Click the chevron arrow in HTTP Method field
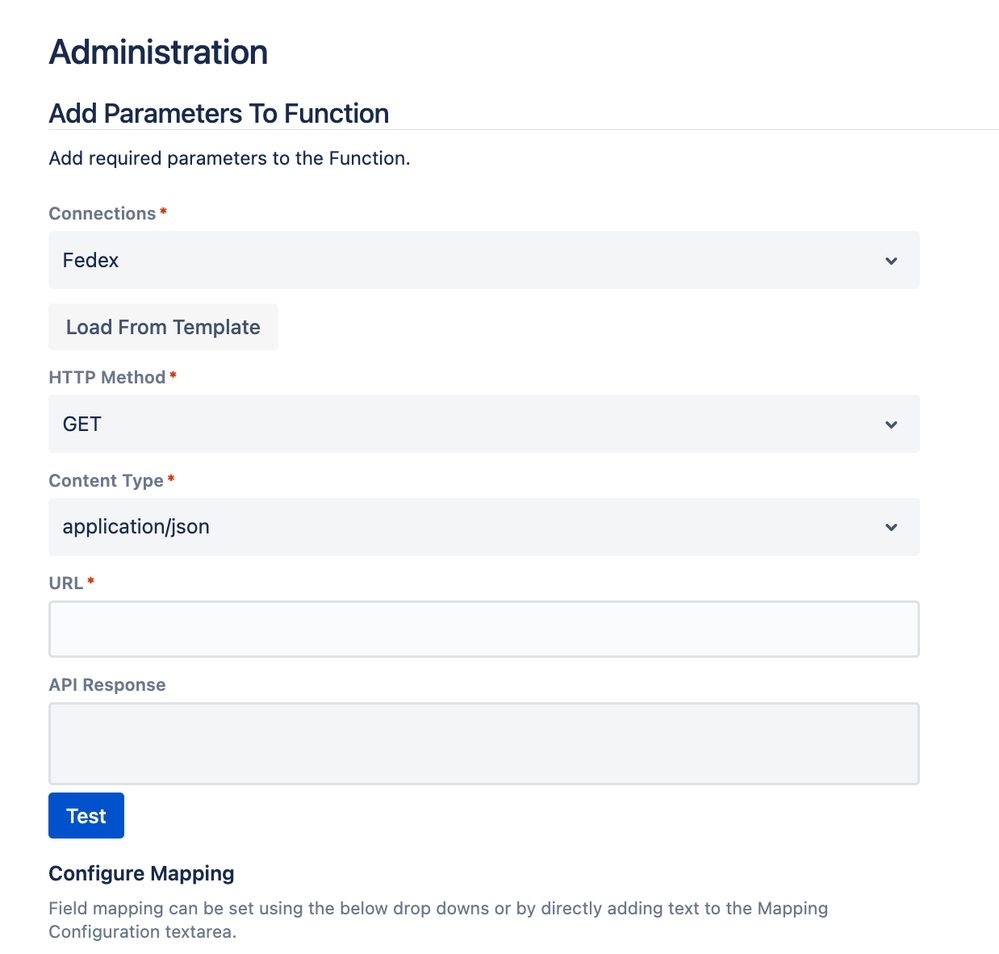999x954 pixels. click(891, 424)
